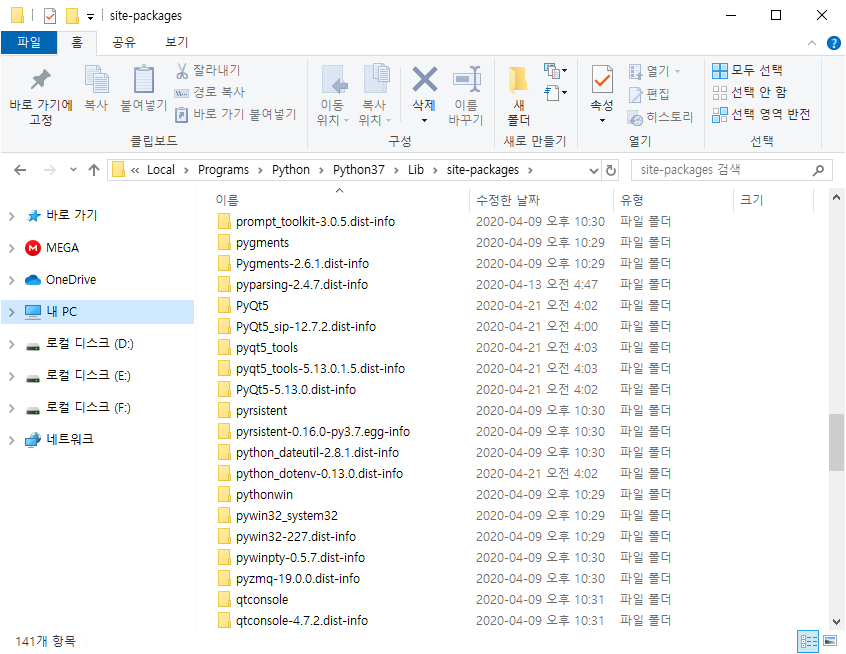Click the 복사 copy icon
The image size is (846, 654).
point(97,88)
